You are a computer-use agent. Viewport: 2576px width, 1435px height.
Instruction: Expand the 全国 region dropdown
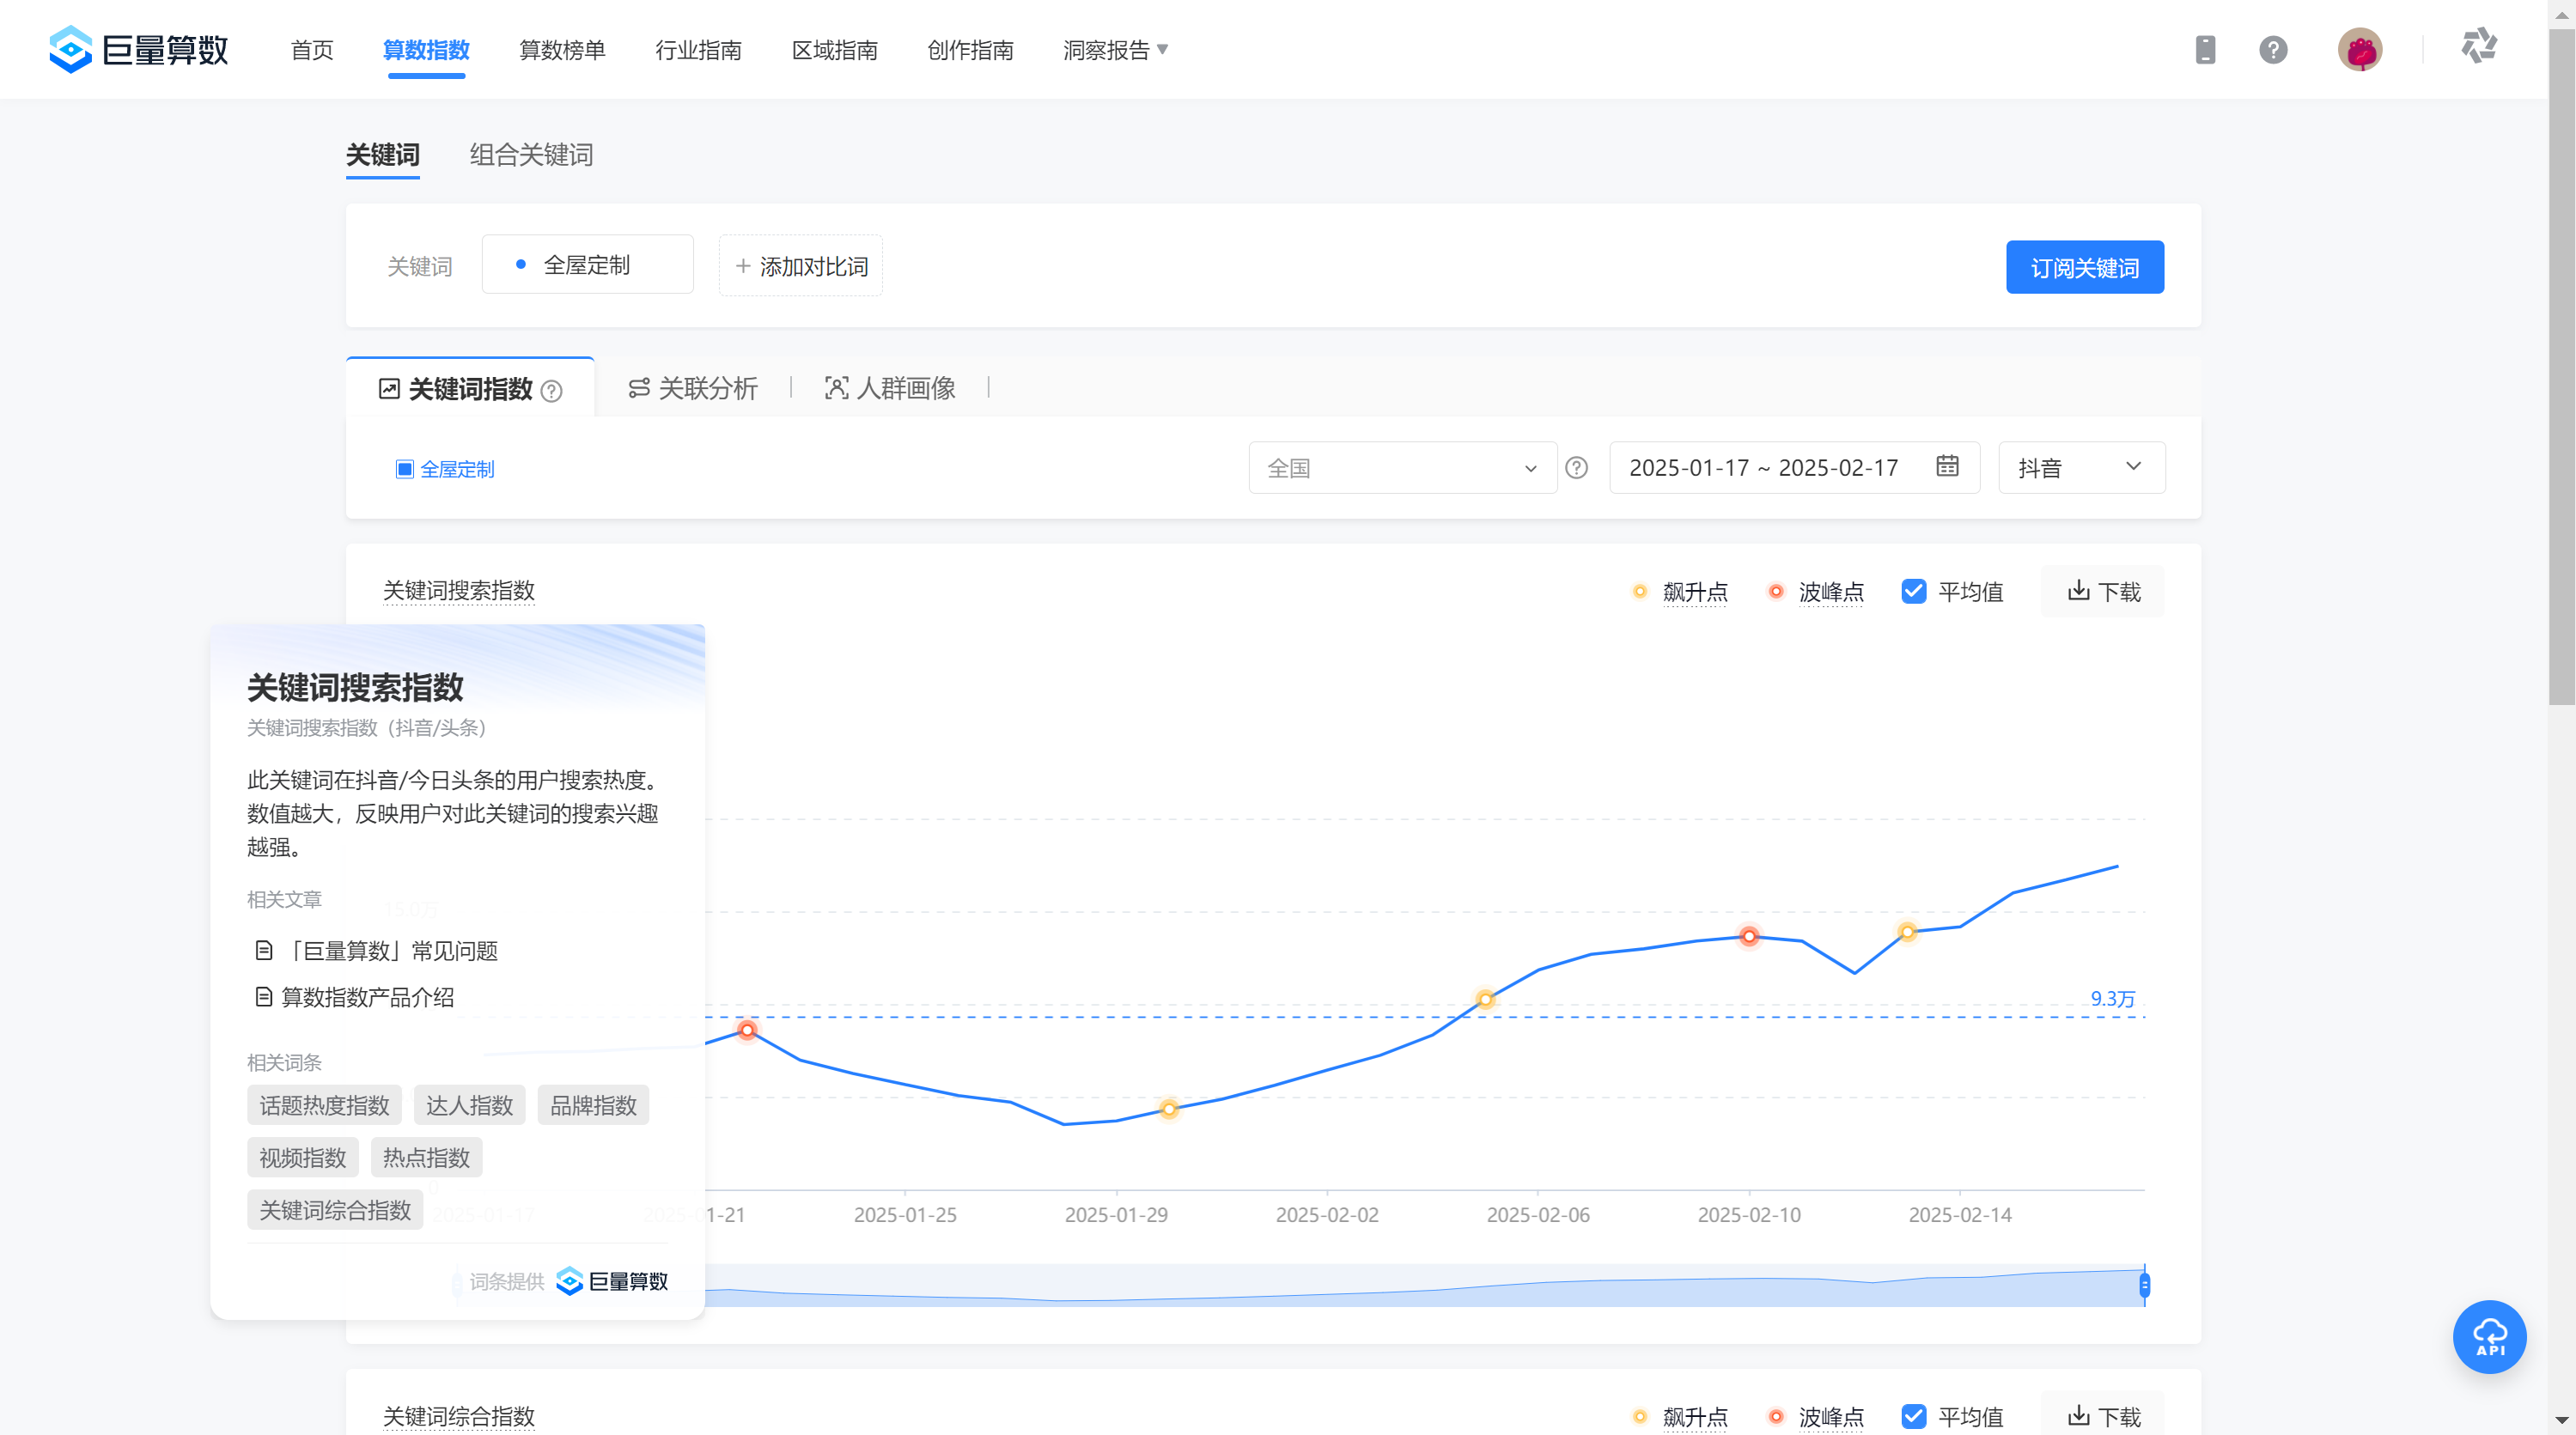click(x=1402, y=467)
